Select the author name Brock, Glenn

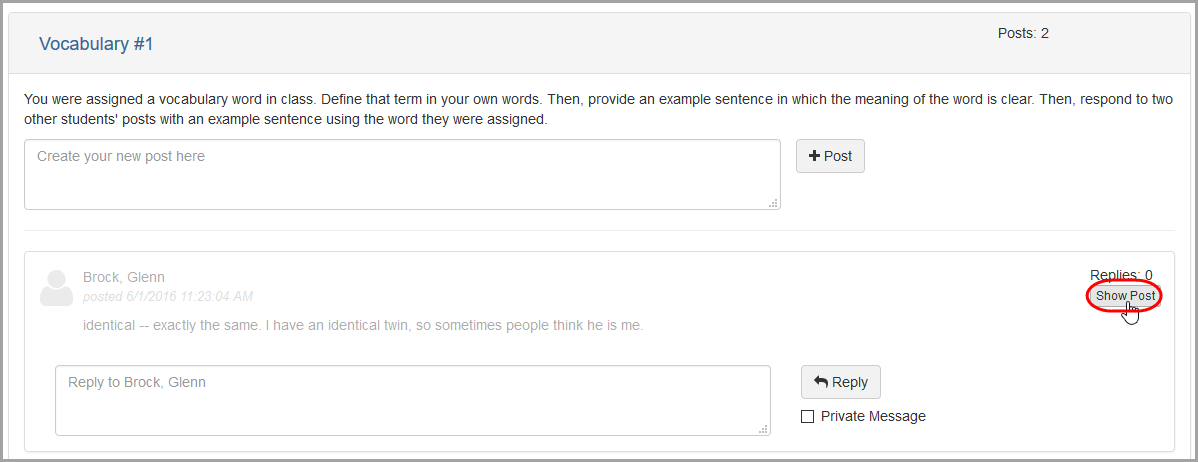click(x=124, y=277)
